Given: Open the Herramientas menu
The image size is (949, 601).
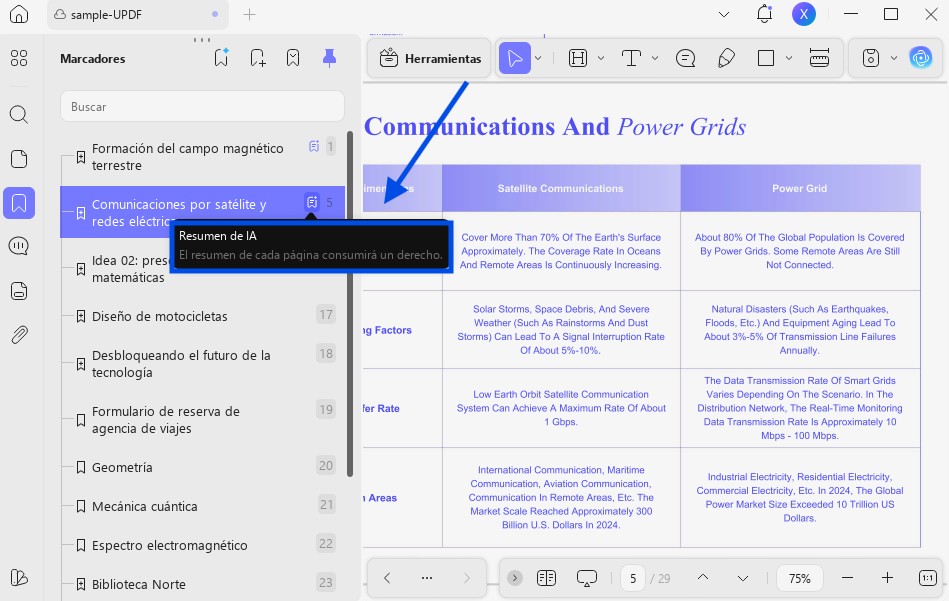Looking at the screenshot, I should point(429,58).
